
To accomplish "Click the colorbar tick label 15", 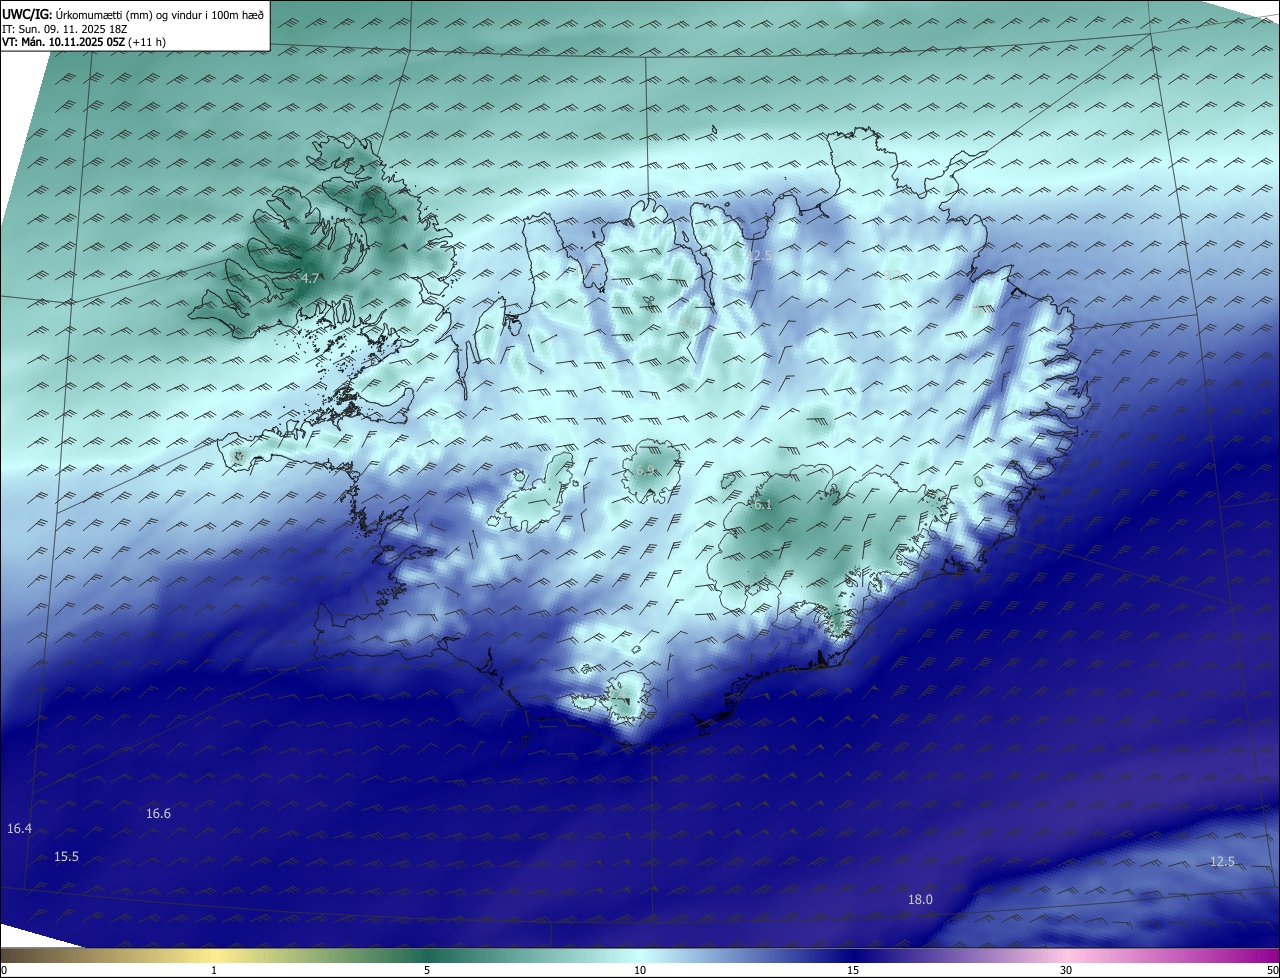I will 853,971.
